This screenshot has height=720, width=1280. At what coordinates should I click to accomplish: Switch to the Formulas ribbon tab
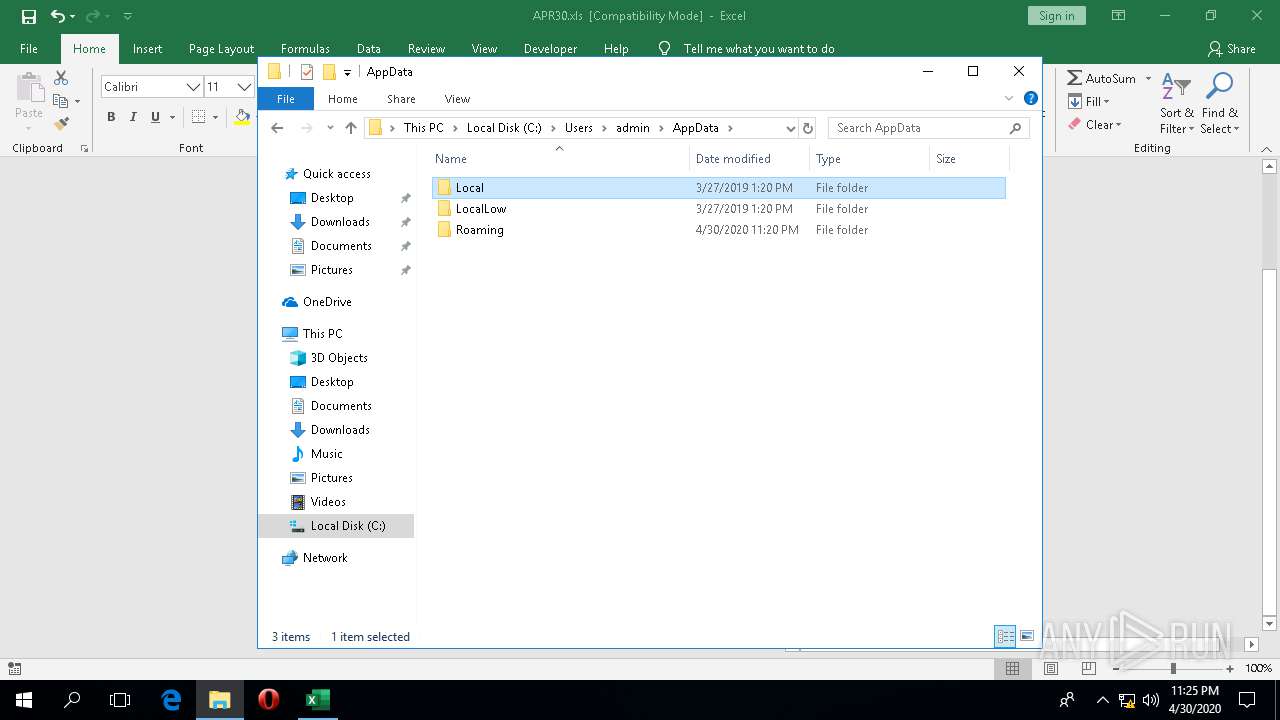point(305,49)
